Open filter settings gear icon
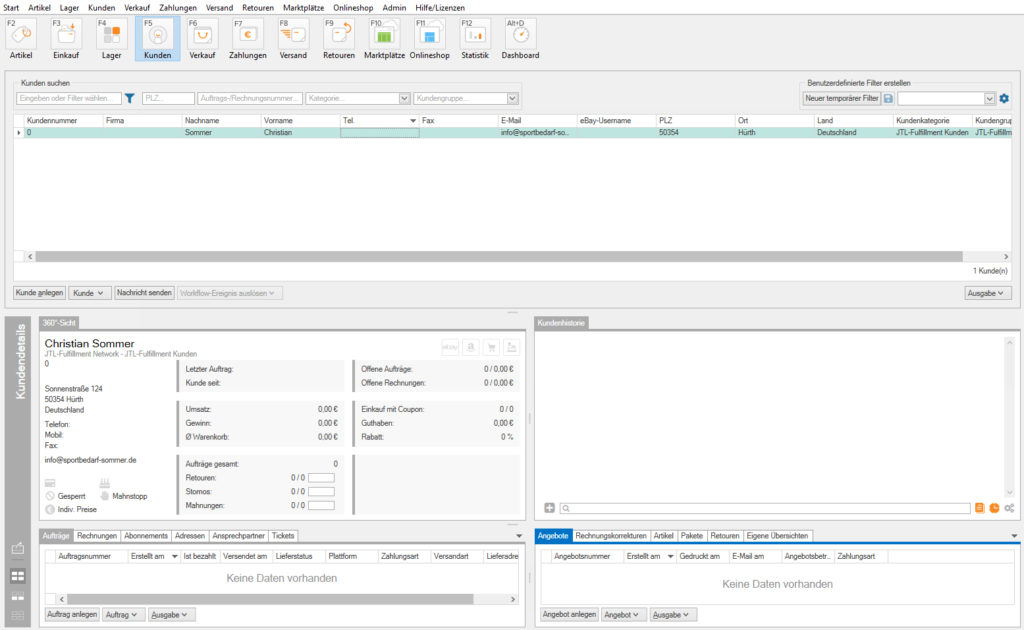 point(1004,99)
